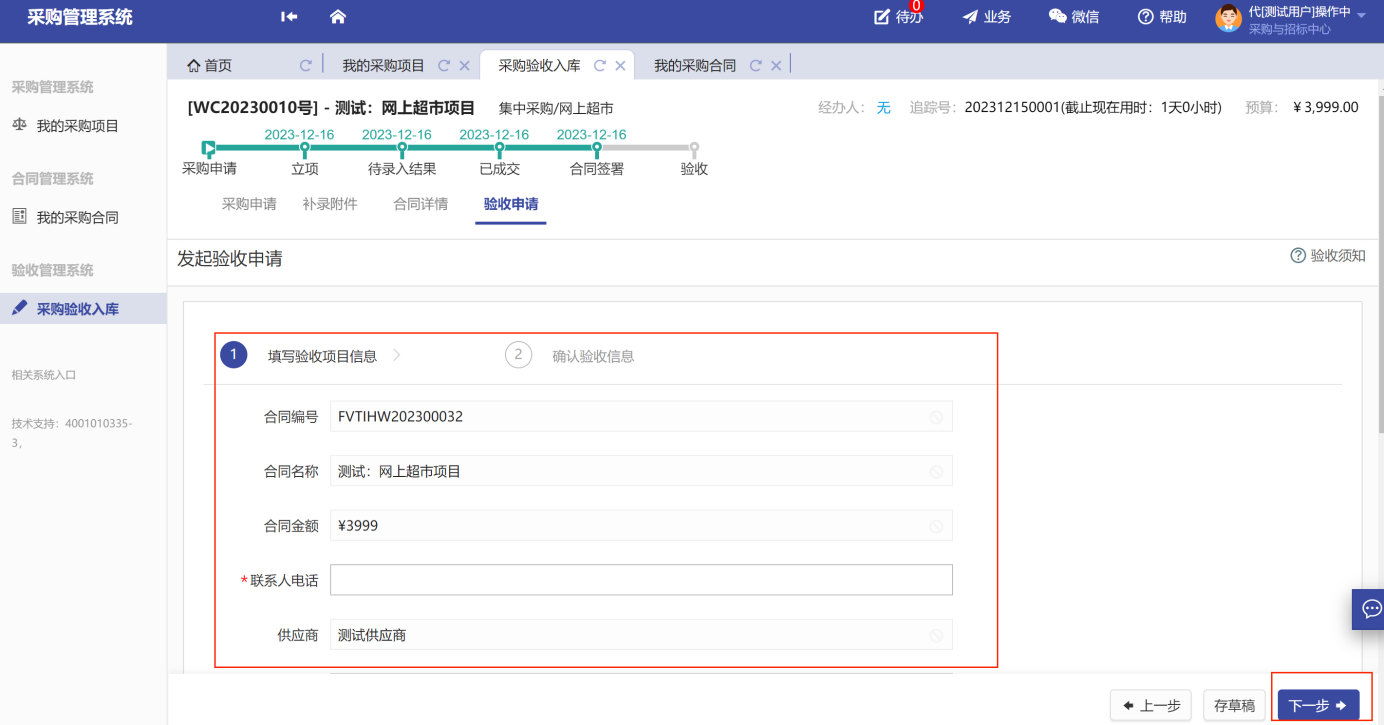Open the 验收须知 help link
This screenshot has height=725, width=1384.
click(x=1328, y=256)
